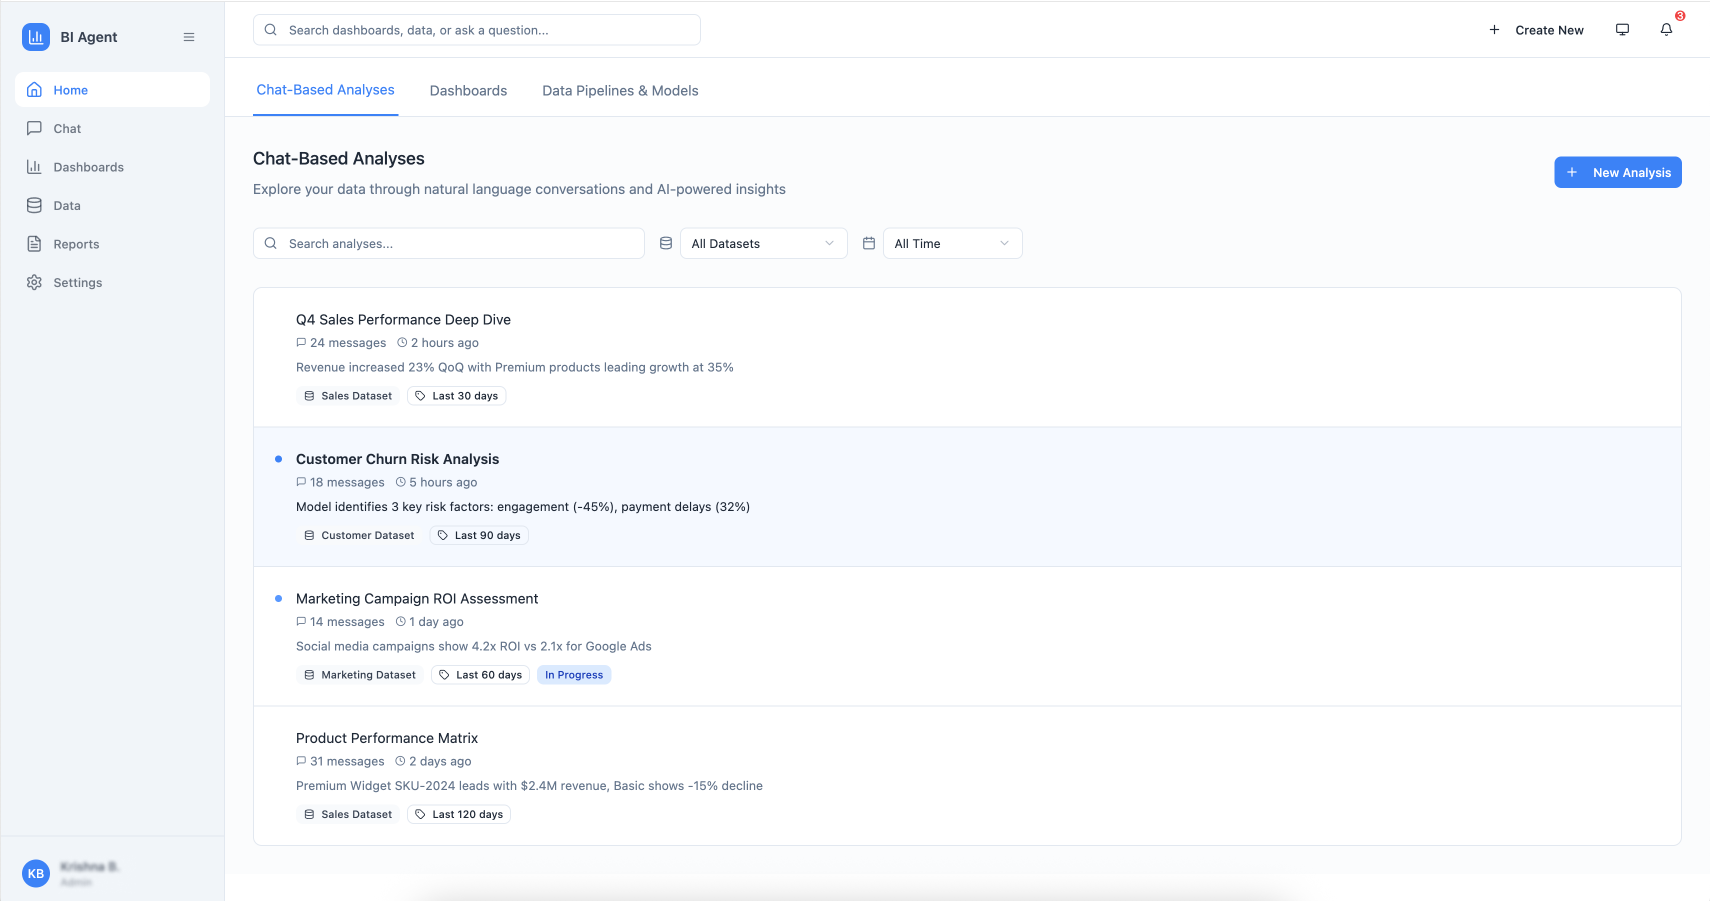Open Reports in the sidebar
This screenshot has height=901, width=1710.
pos(76,244)
